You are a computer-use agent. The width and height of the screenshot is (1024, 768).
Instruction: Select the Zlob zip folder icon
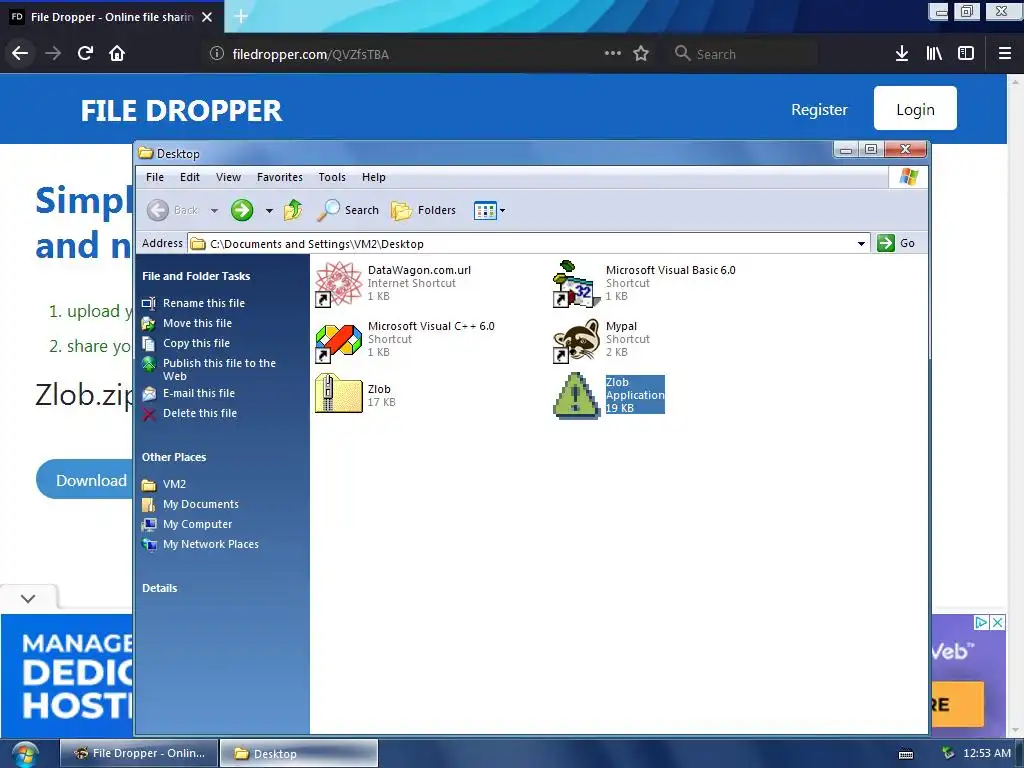pos(338,394)
